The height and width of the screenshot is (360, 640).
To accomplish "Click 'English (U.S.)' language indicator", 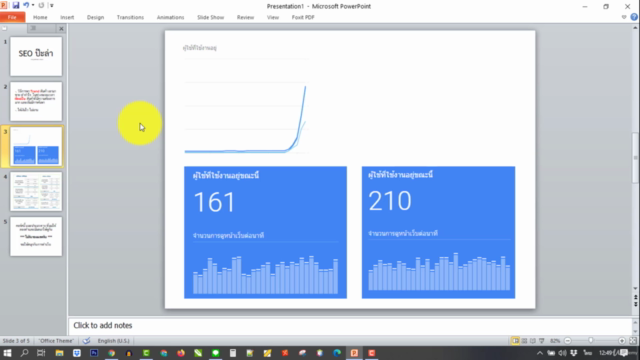I will click(113, 340).
